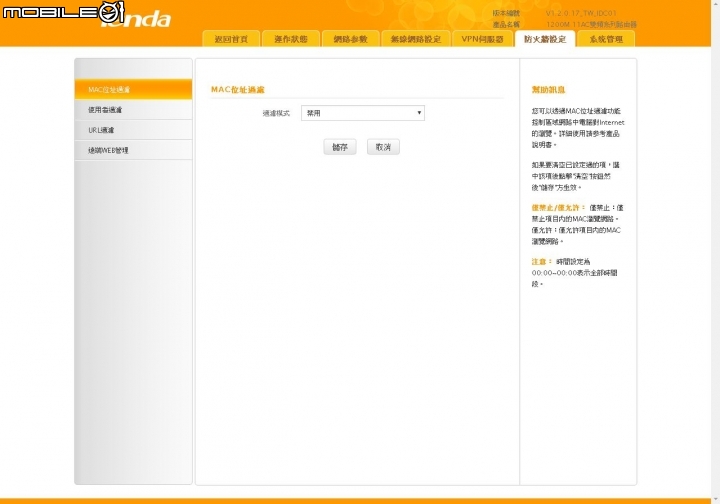Click the 防火牆設定 tab

545,39
